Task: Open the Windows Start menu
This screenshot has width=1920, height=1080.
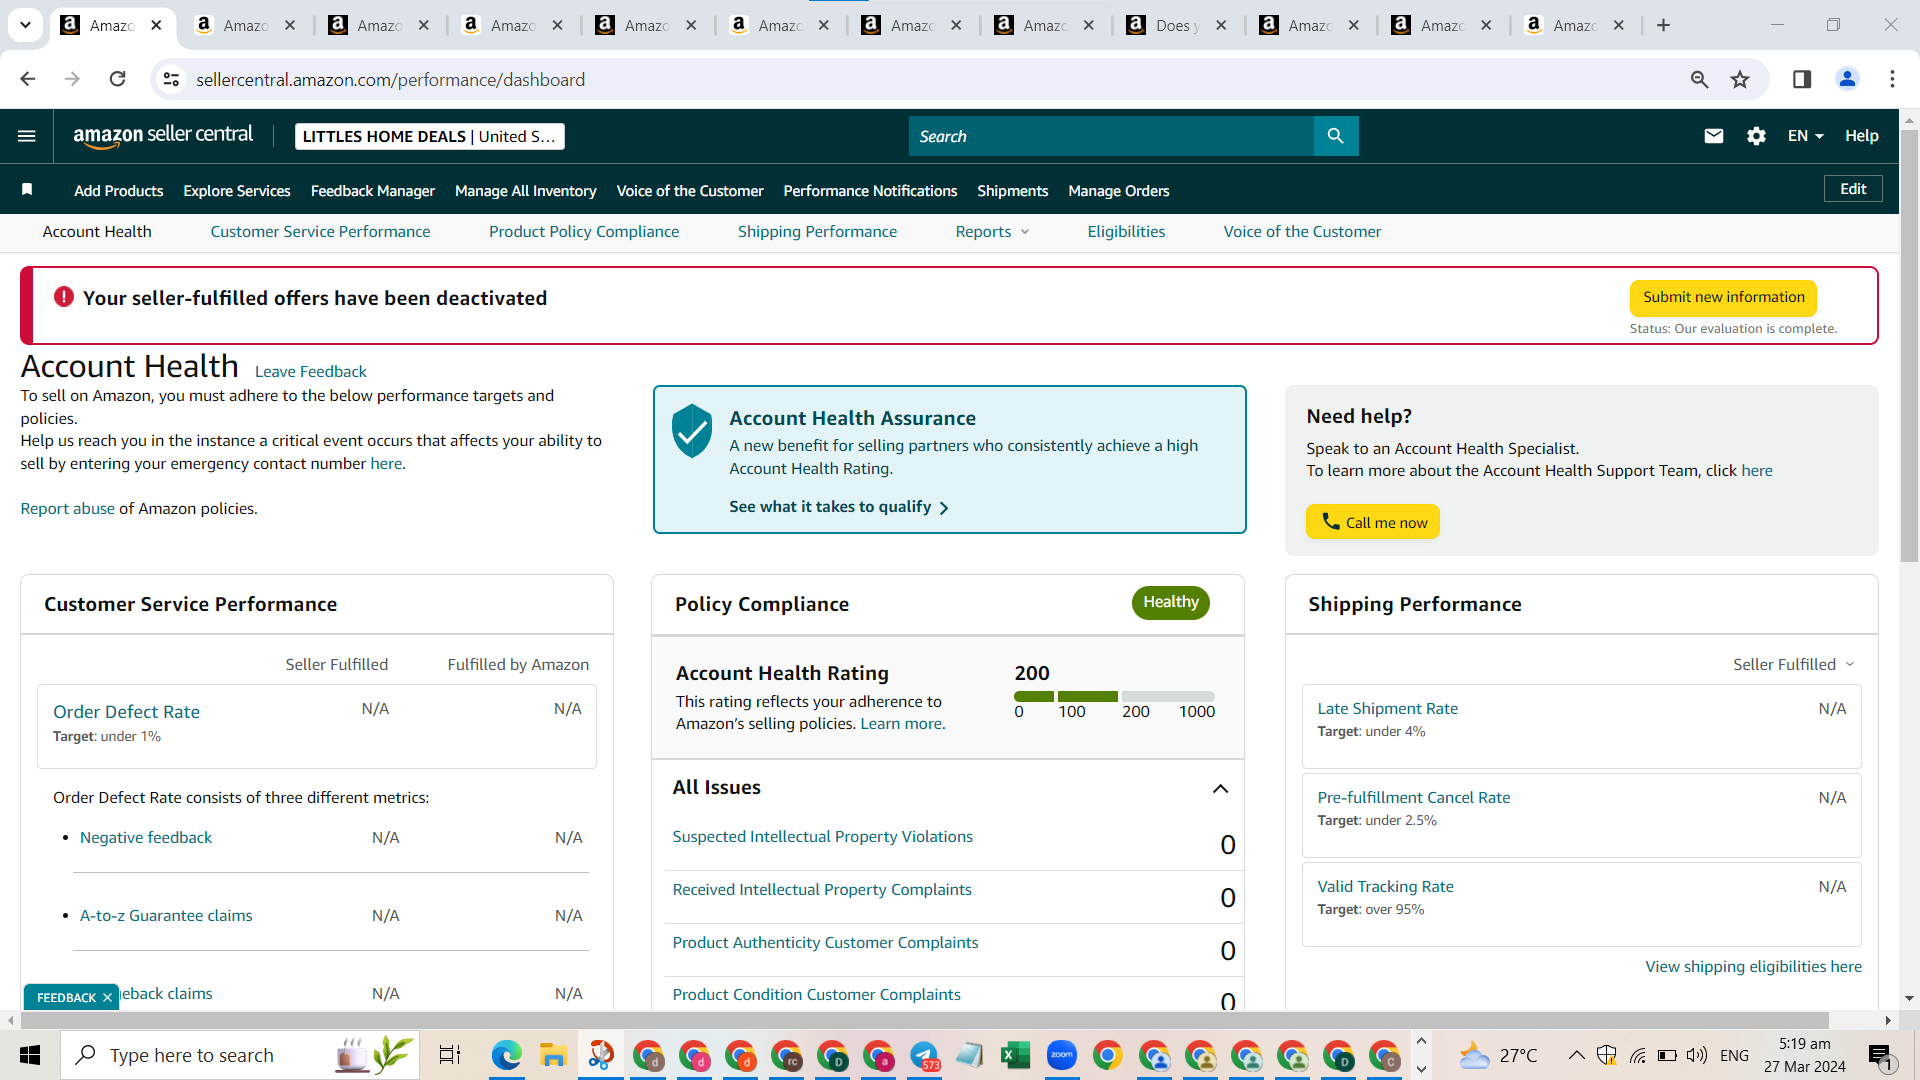Action: tap(30, 1055)
